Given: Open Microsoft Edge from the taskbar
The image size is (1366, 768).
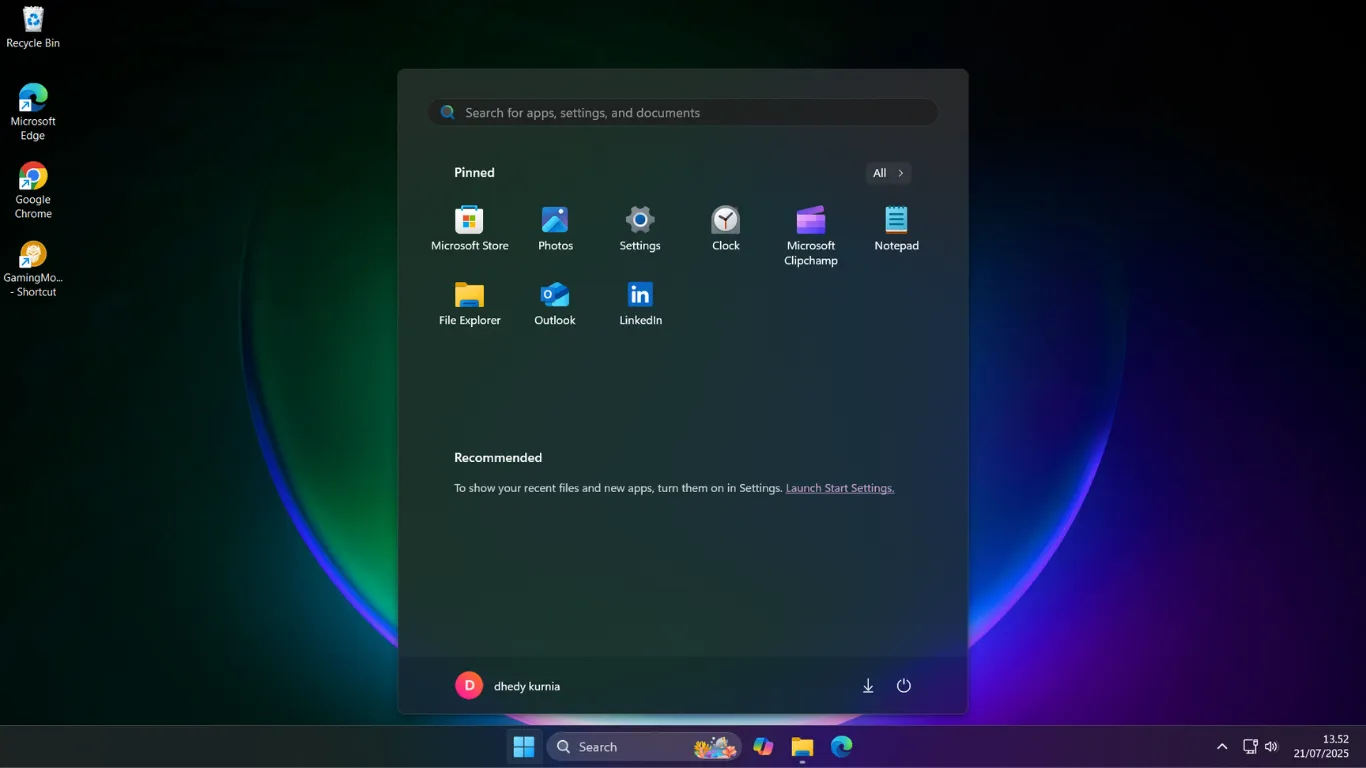Looking at the screenshot, I should click(841, 746).
